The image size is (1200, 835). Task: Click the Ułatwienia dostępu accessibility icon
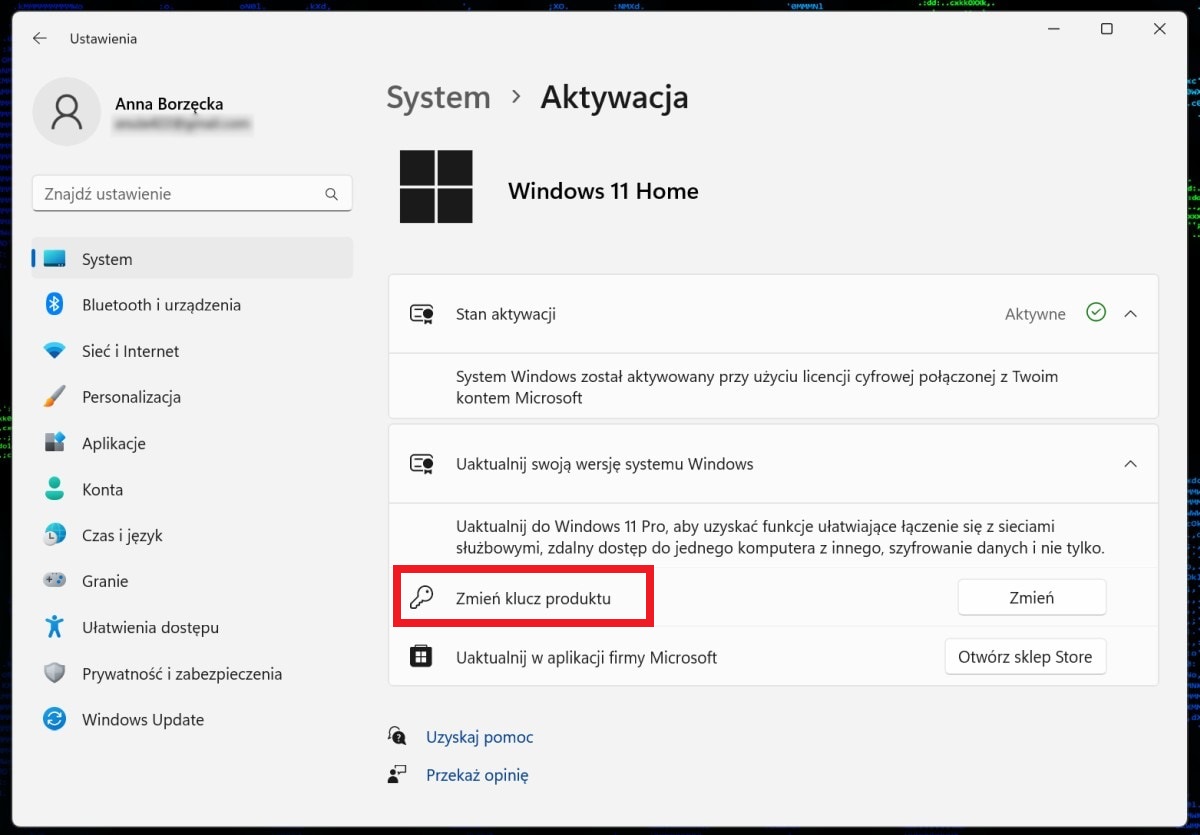coord(54,627)
